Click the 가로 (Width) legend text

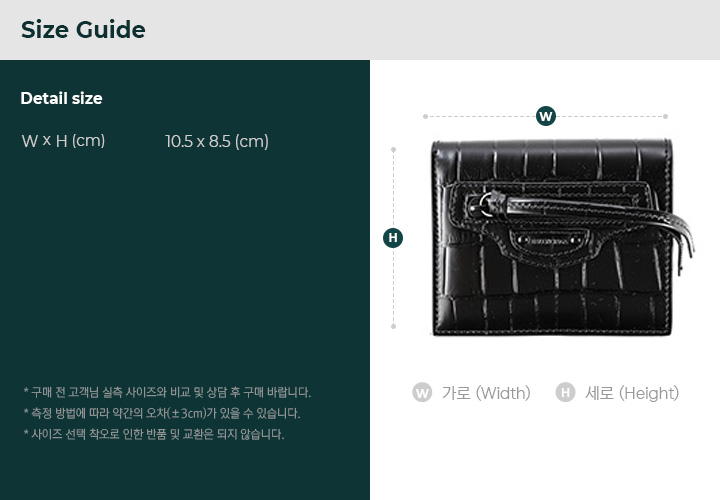pyautogui.click(x=486, y=393)
